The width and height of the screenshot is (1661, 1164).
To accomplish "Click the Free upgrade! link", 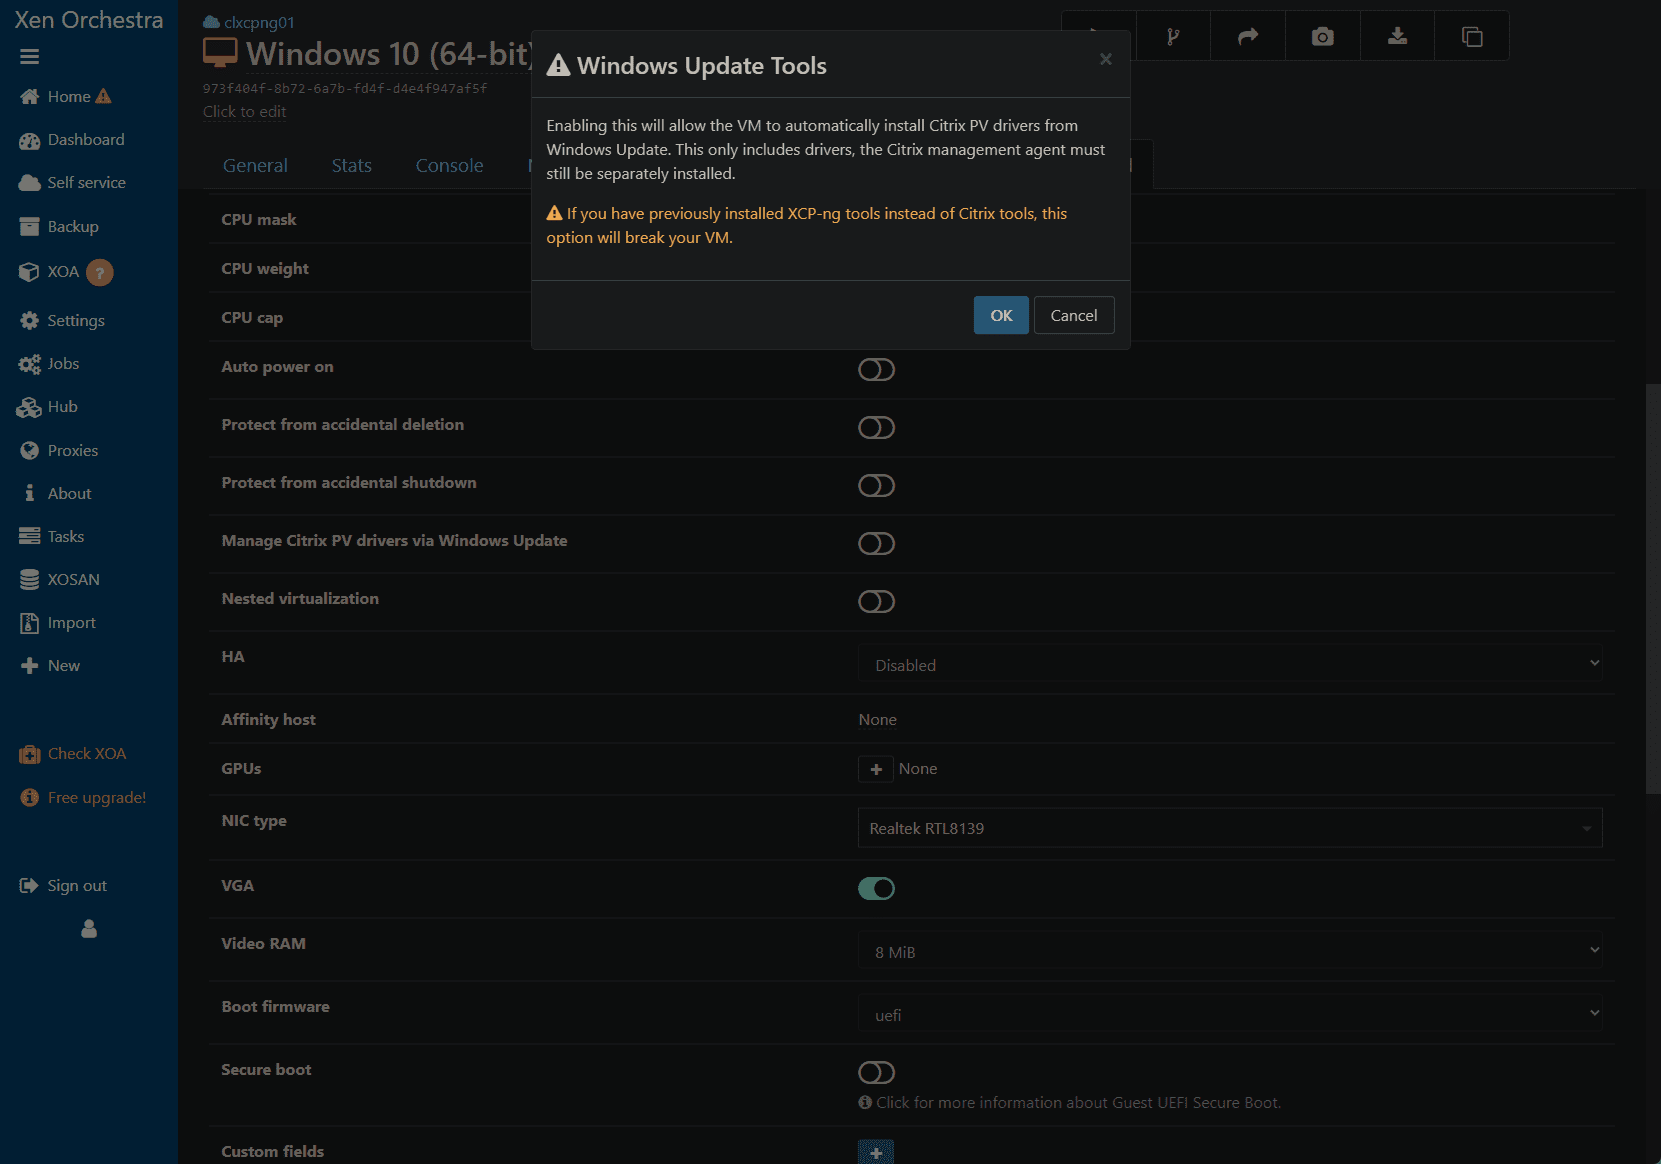I will [x=97, y=798].
